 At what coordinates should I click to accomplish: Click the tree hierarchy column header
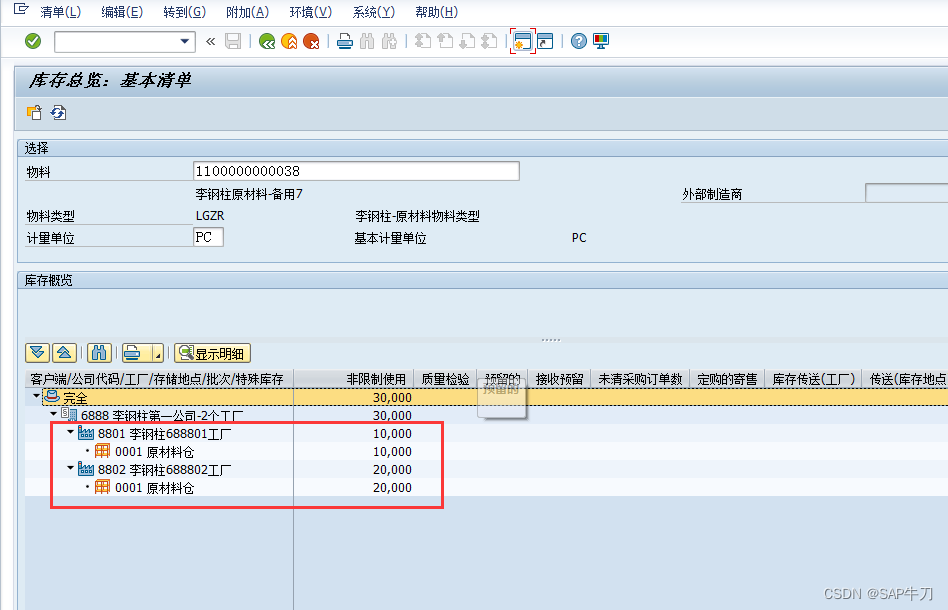pos(159,379)
